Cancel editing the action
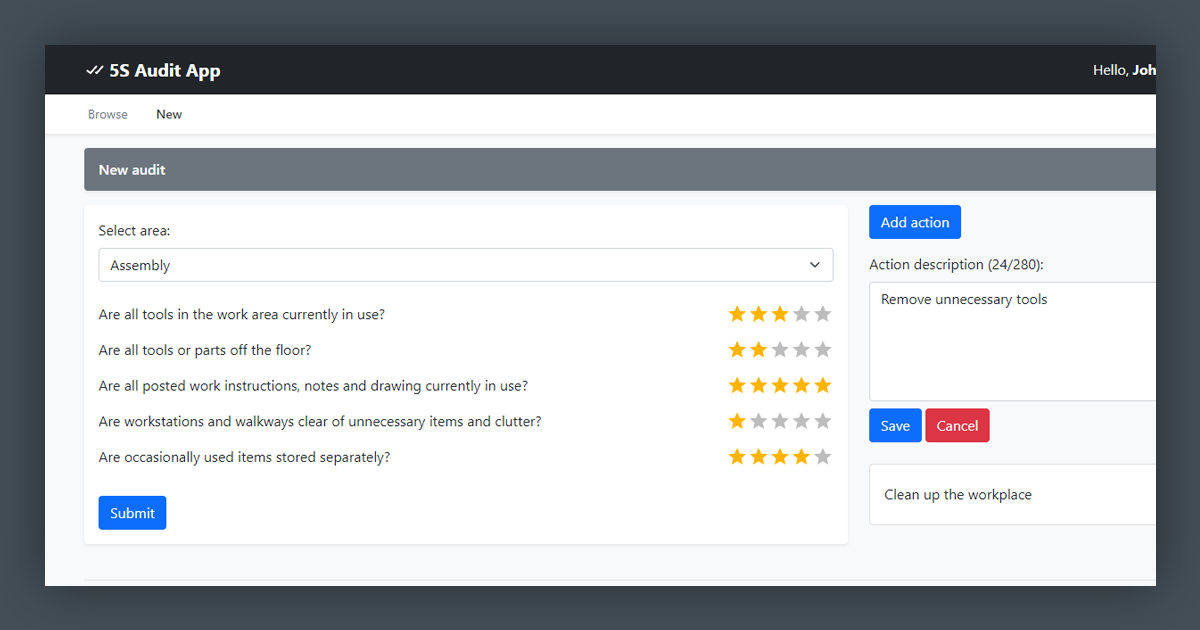 [957, 425]
